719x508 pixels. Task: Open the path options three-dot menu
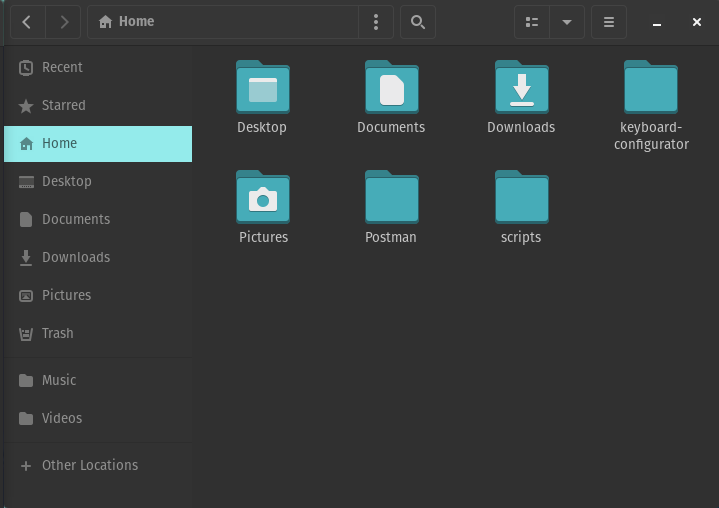tap(376, 22)
